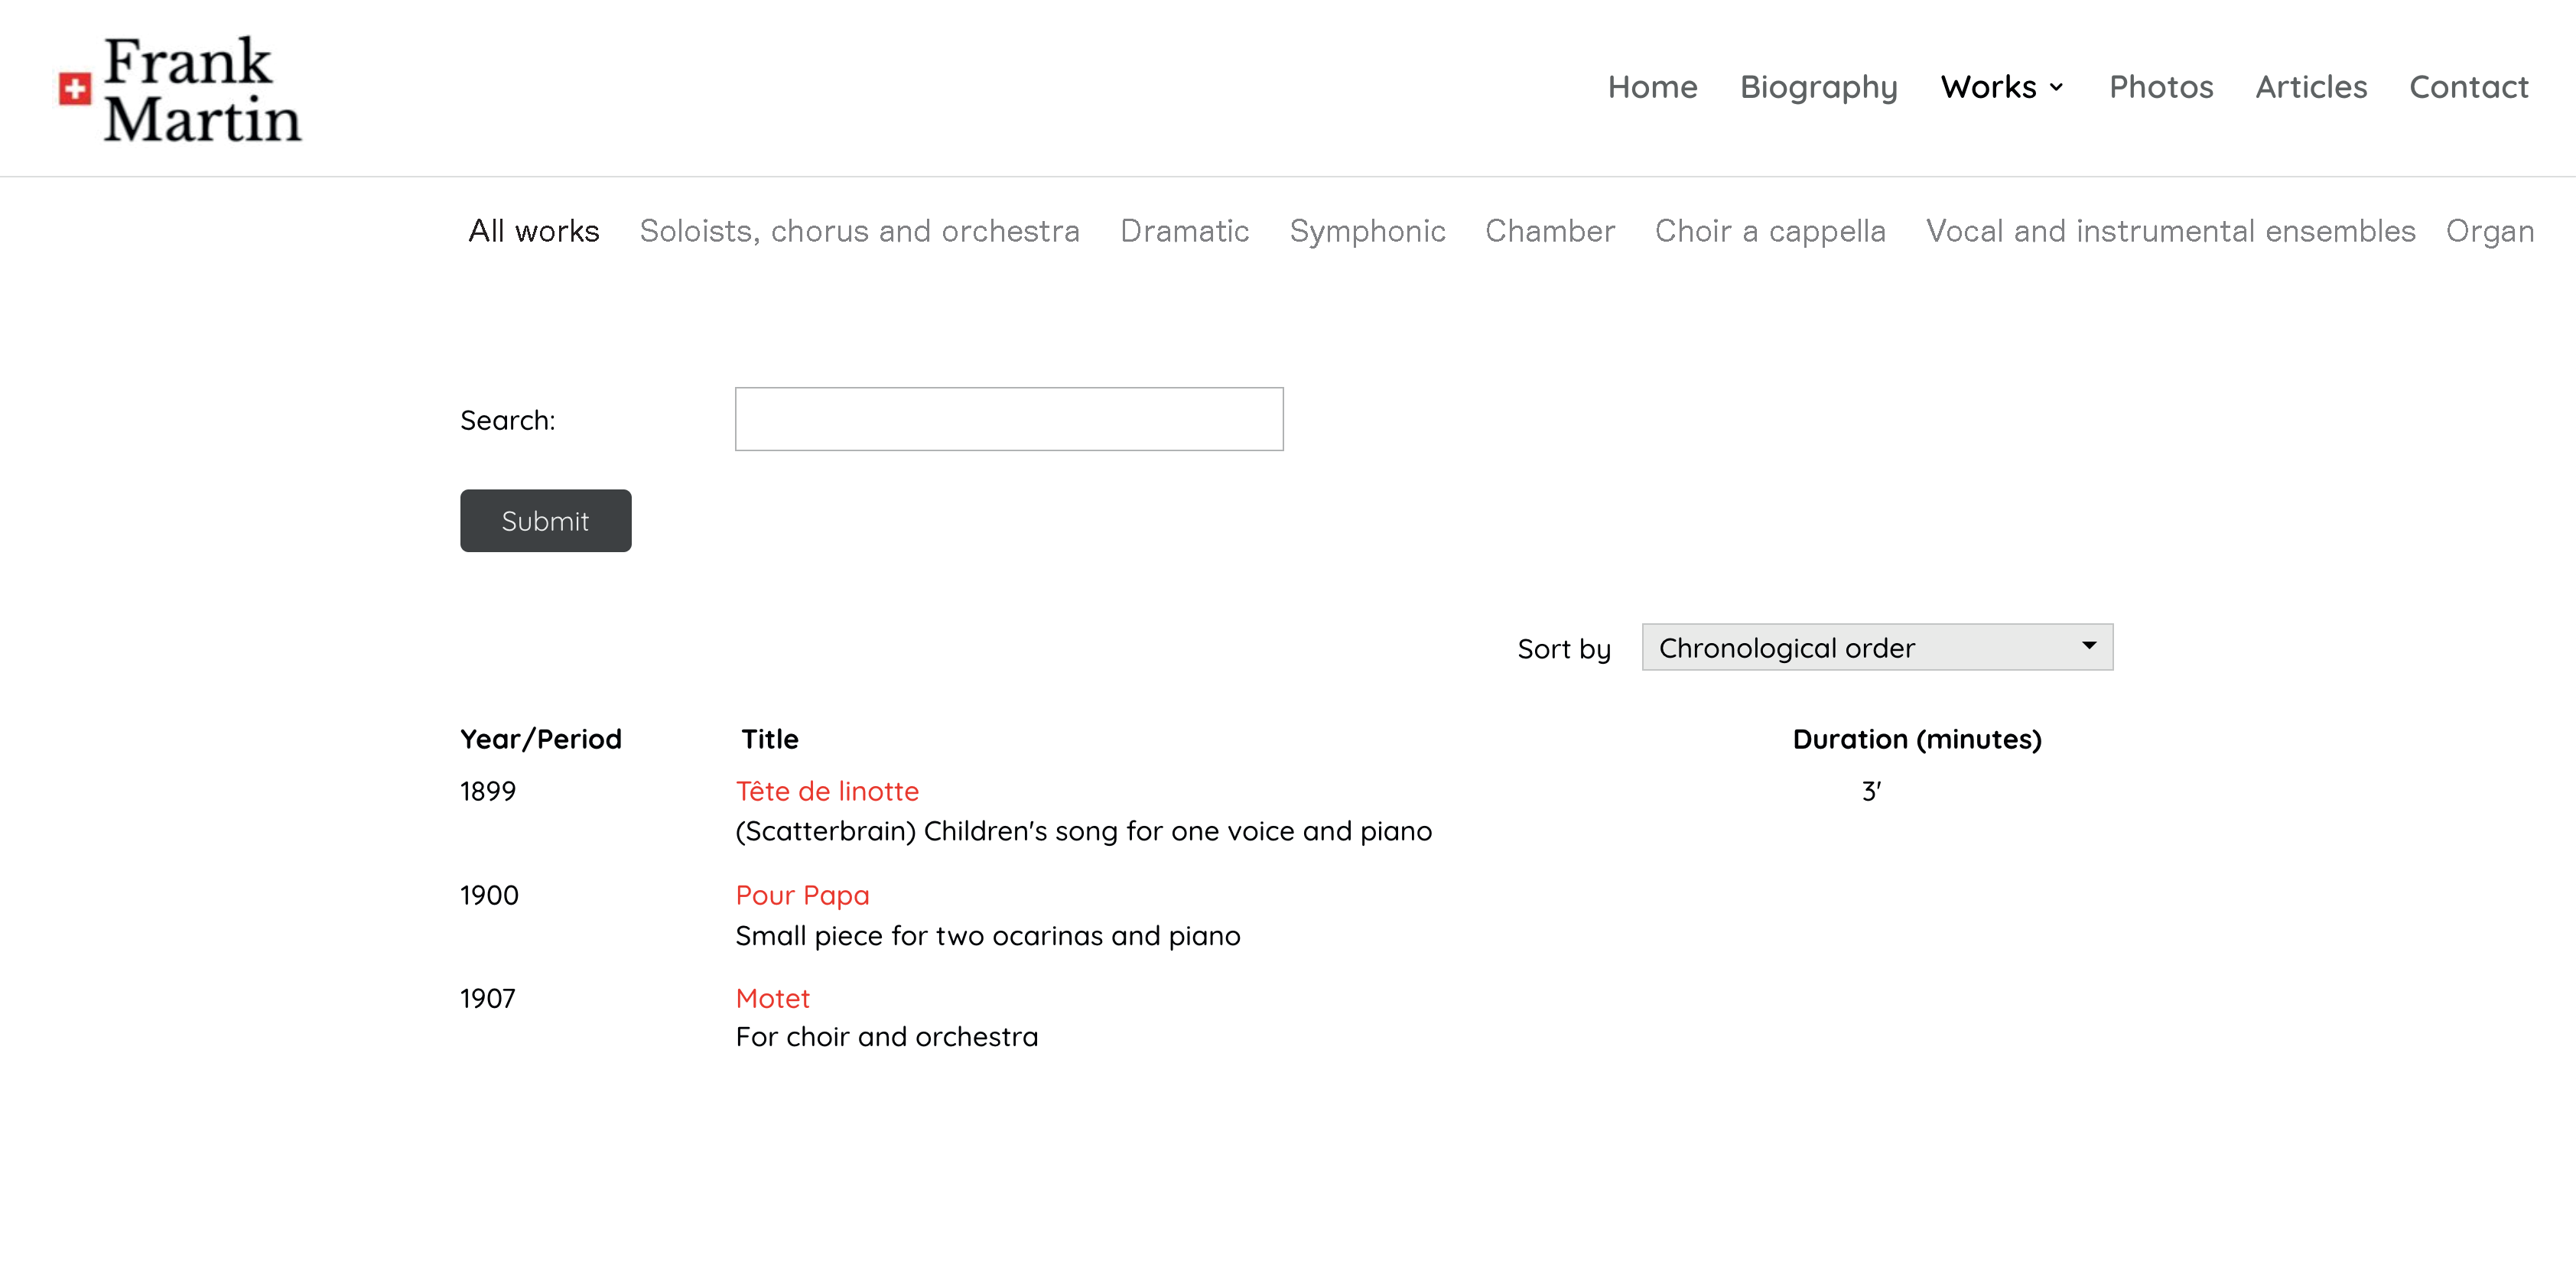The width and height of the screenshot is (2576, 1284).
Task: Click the Frank Martin logo
Action: [180, 89]
